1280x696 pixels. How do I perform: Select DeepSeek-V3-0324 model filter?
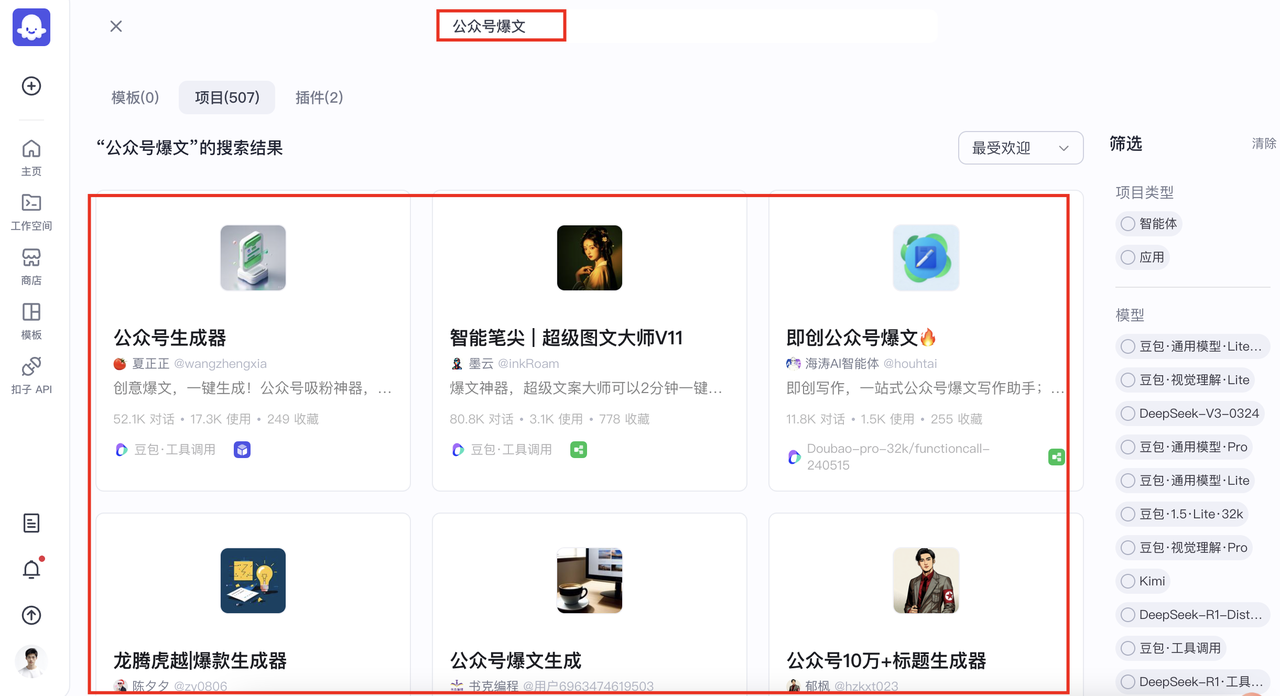pos(1190,413)
